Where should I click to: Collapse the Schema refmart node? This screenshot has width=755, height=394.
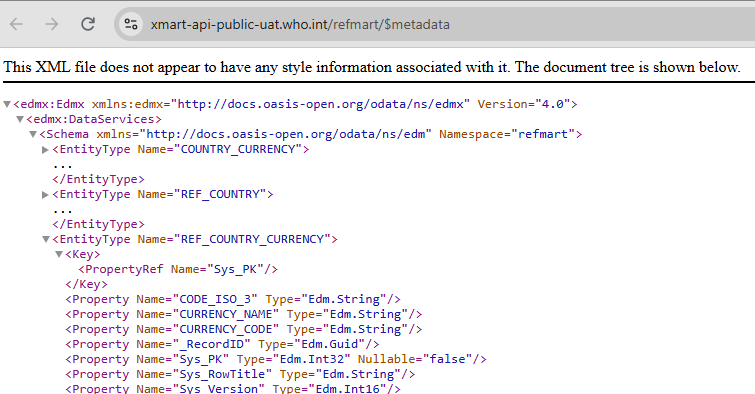click(x=33, y=134)
